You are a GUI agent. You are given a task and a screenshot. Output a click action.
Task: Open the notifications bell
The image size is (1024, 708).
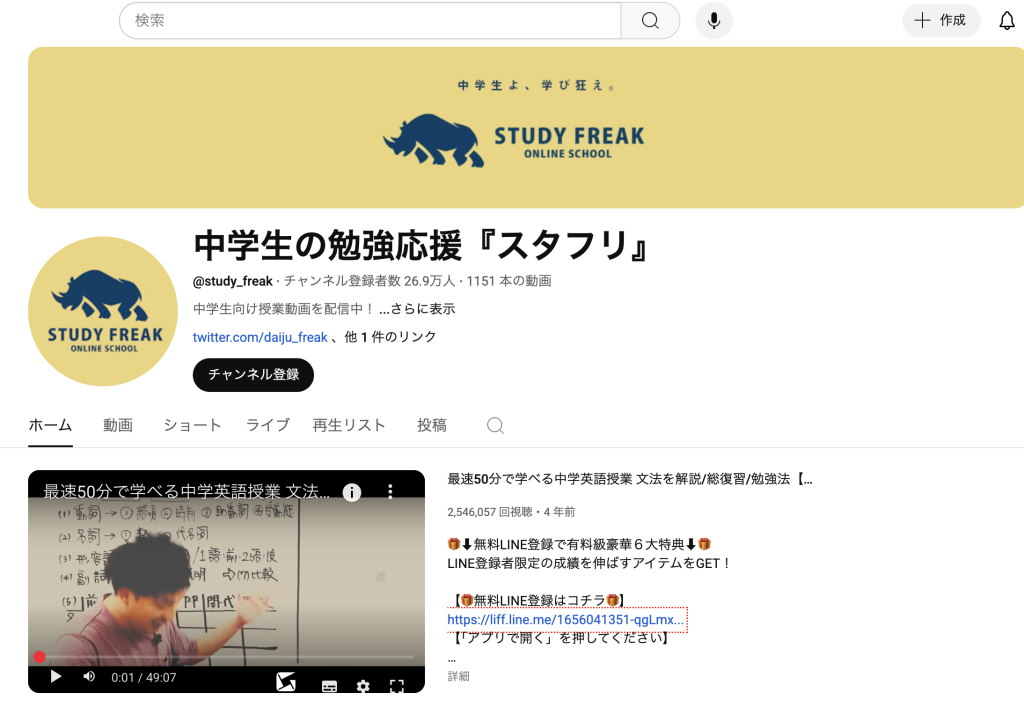[1006, 21]
